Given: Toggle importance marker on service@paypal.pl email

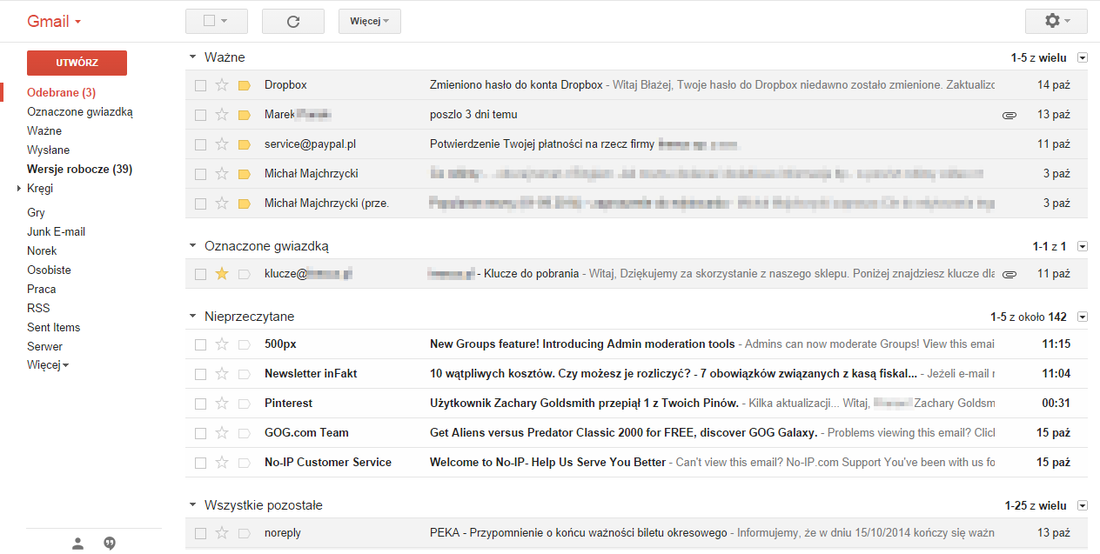Looking at the screenshot, I should click(x=244, y=144).
